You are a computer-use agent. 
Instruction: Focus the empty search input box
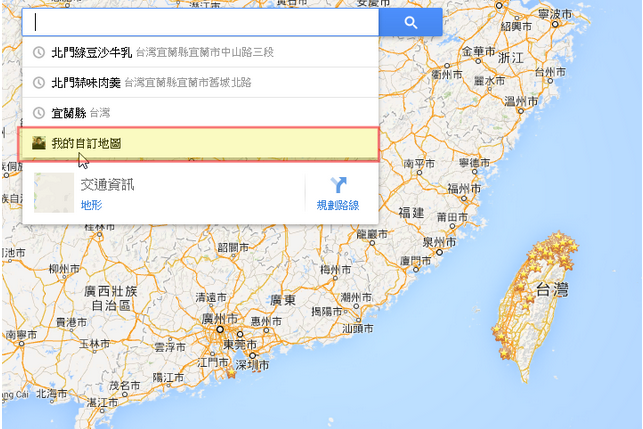(x=200, y=22)
